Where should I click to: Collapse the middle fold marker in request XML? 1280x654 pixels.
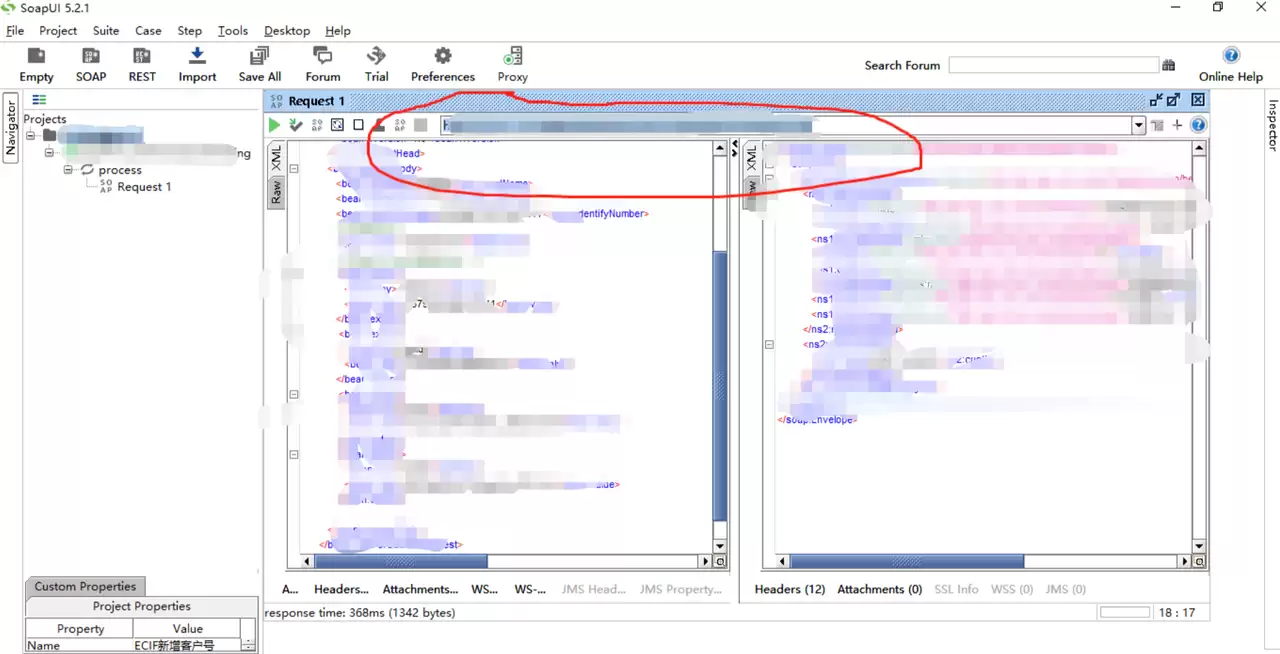(294, 394)
